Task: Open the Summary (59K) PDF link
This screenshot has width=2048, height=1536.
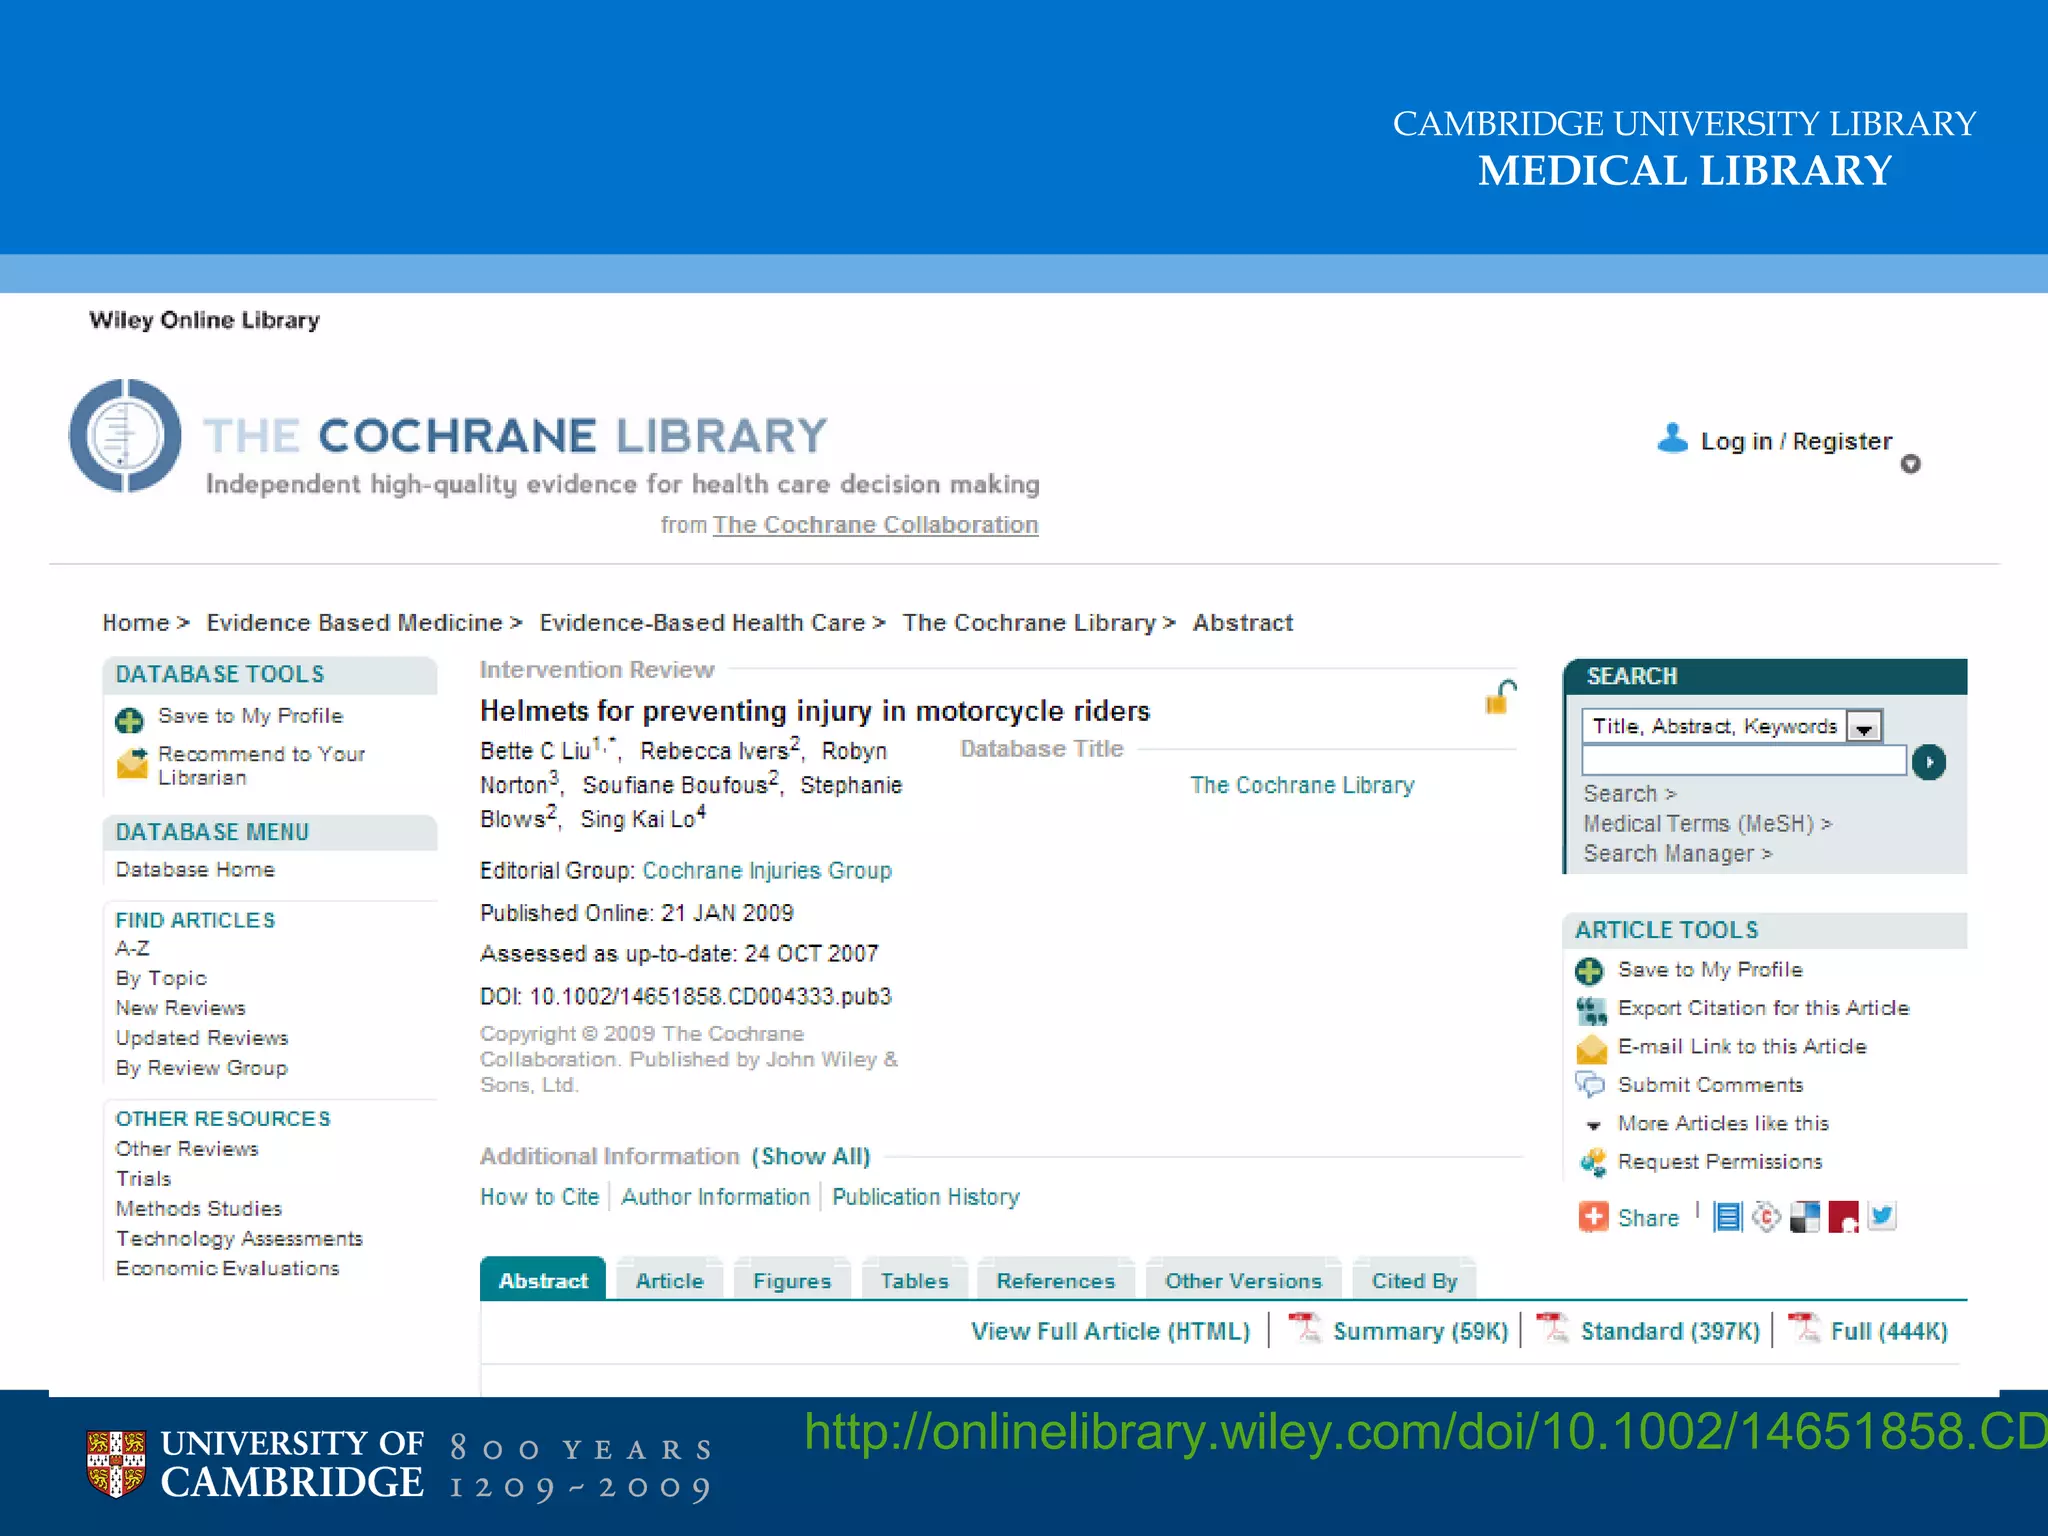Action: pos(1420,1331)
